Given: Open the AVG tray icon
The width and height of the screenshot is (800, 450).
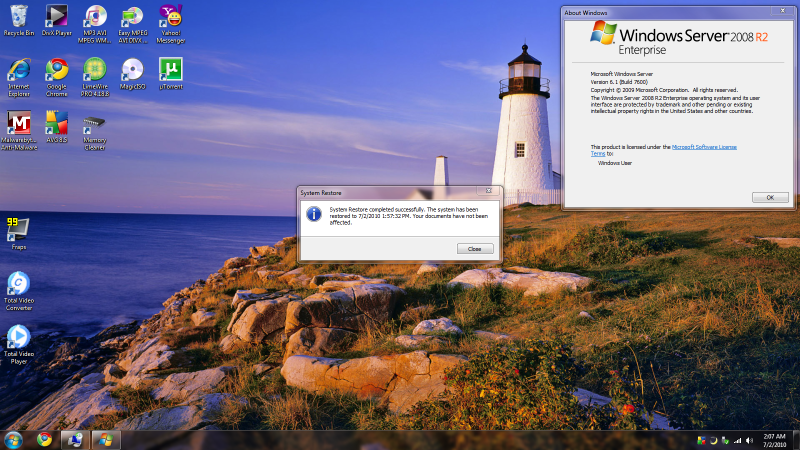Looking at the screenshot, I should 702,440.
